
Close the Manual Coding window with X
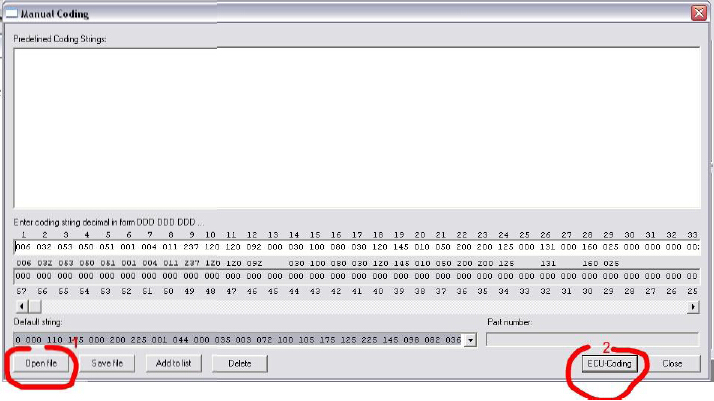tap(698, 14)
